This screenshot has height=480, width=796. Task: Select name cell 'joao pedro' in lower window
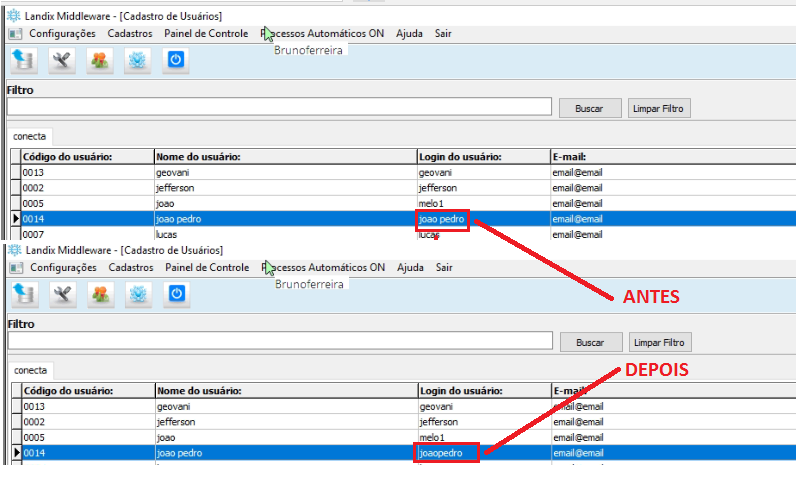coord(286,453)
